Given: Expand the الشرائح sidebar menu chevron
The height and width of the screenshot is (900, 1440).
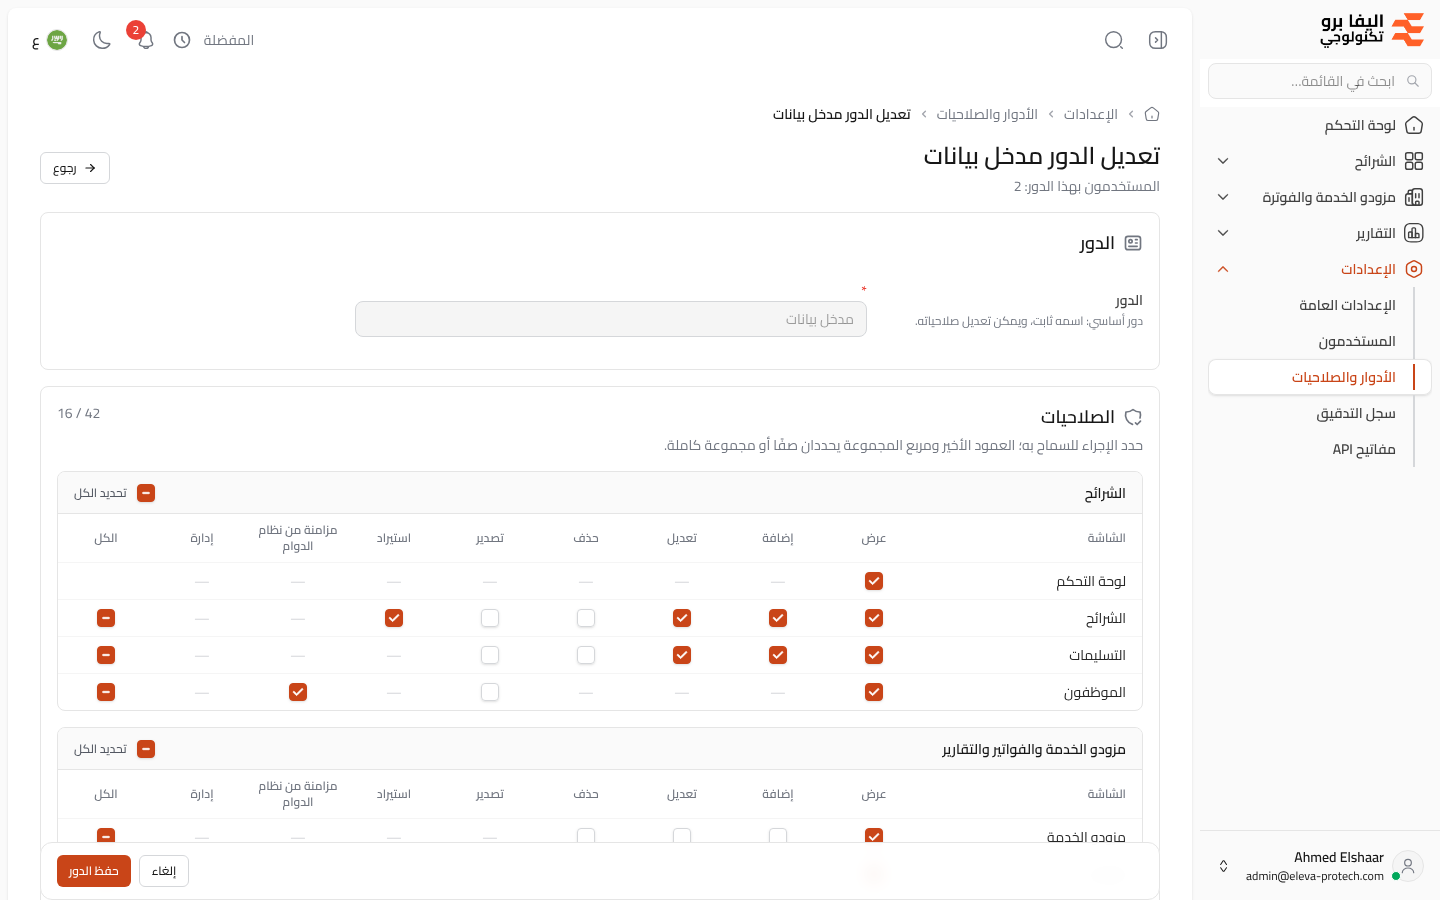Looking at the screenshot, I should 1223,161.
